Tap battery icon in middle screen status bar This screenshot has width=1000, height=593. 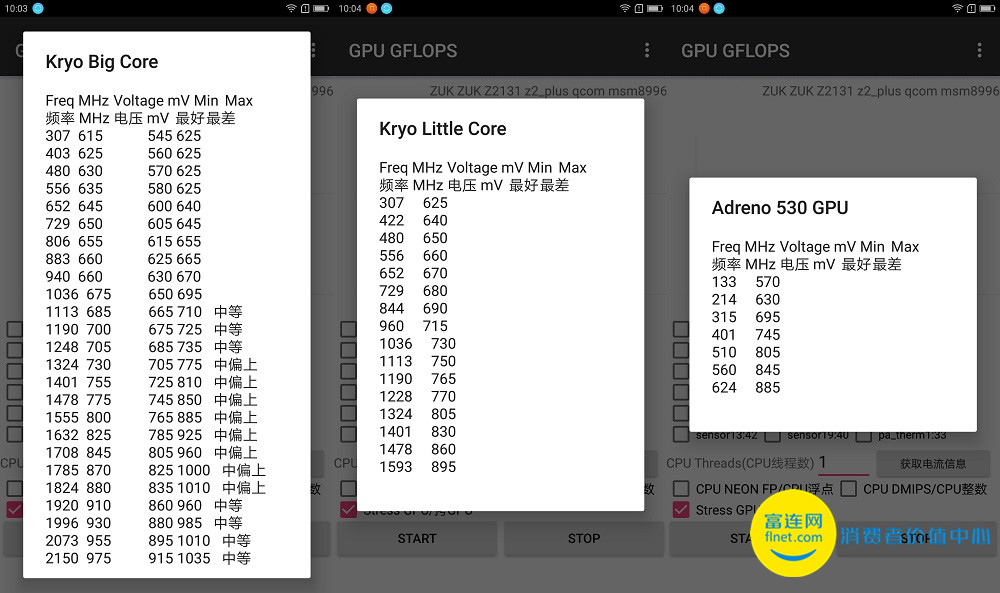coord(654,8)
